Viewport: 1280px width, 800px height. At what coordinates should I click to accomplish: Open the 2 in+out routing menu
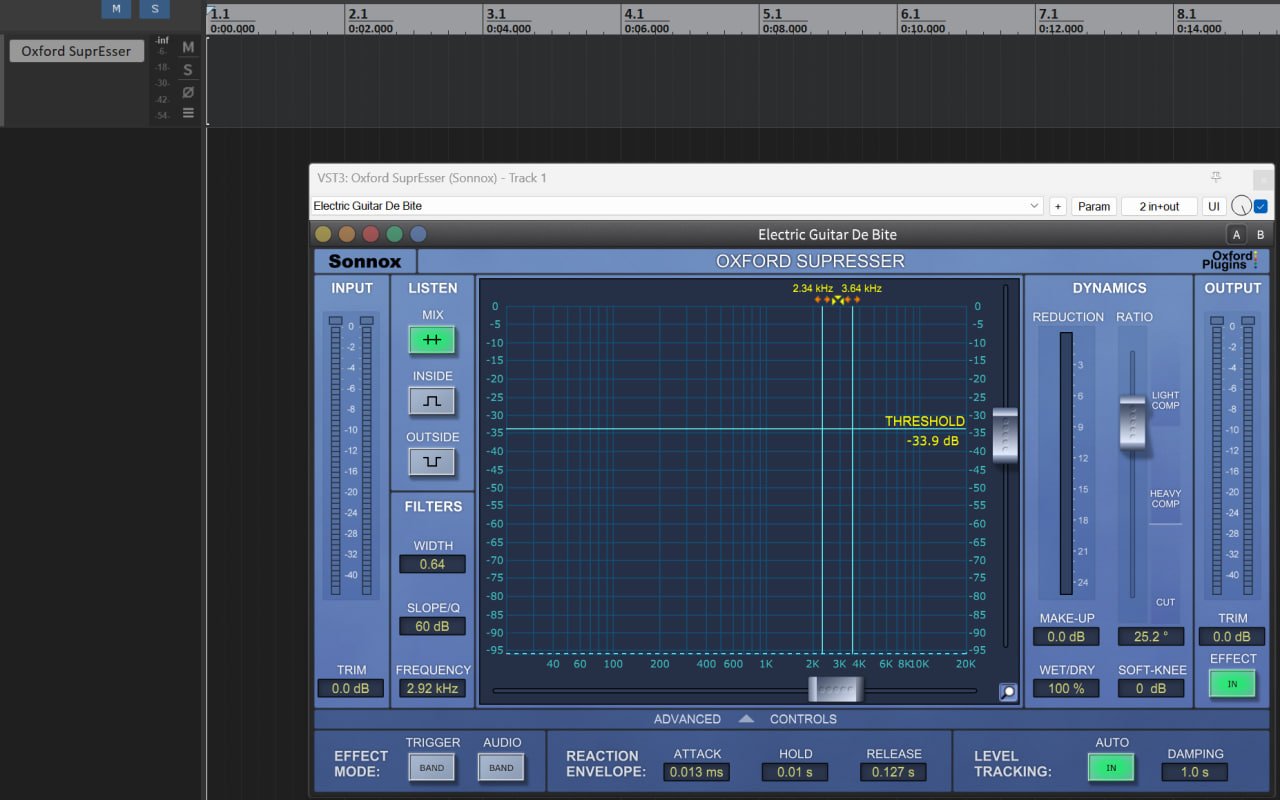(1158, 206)
